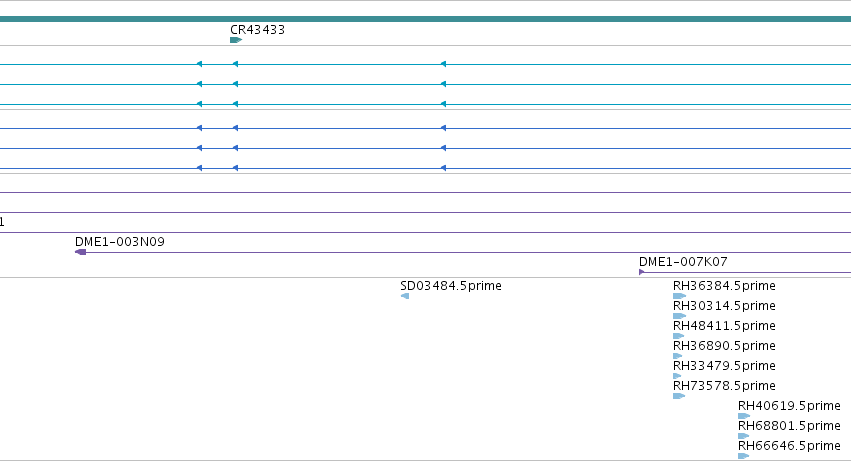Select the RH36384.5prime EST glyph
This screenshot has height=461, width=851.
pyautogui.click(x=679, y=296)
